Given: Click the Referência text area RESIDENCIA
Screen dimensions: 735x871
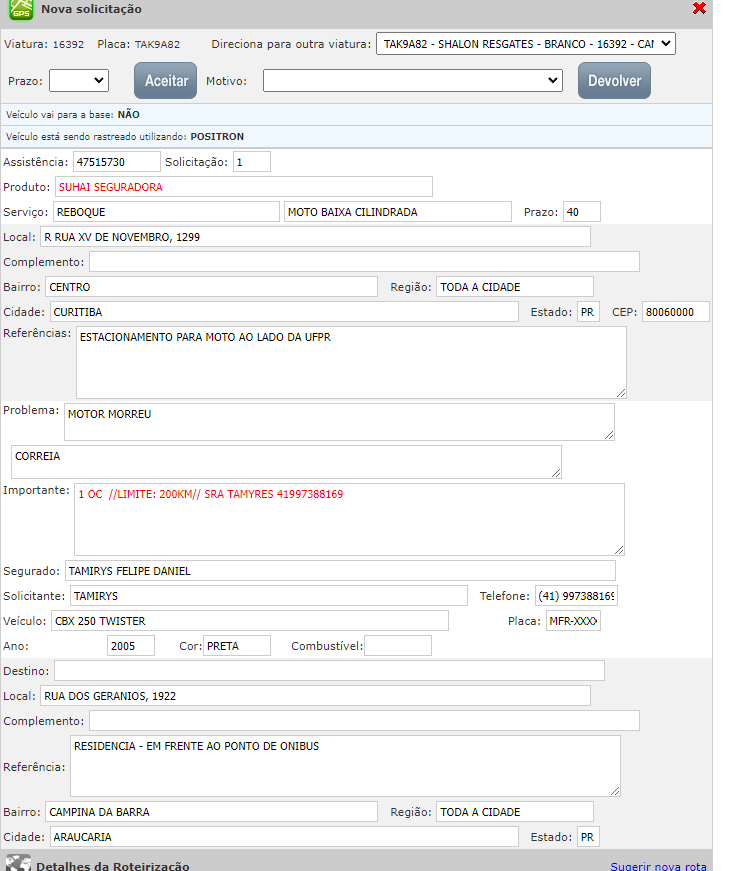Looking at the screenshot, I should pyautogui.click(x=345, y=766).
